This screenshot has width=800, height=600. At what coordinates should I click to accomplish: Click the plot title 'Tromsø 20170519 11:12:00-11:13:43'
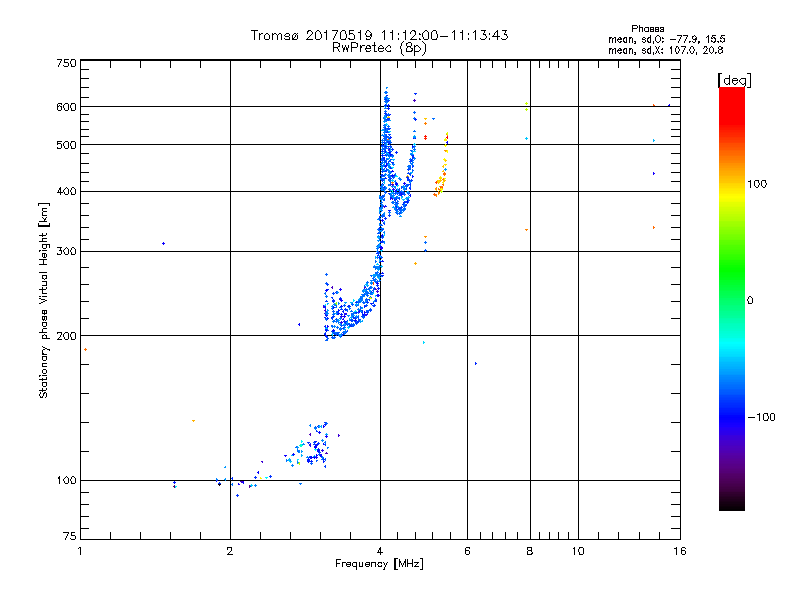[380, 35]
